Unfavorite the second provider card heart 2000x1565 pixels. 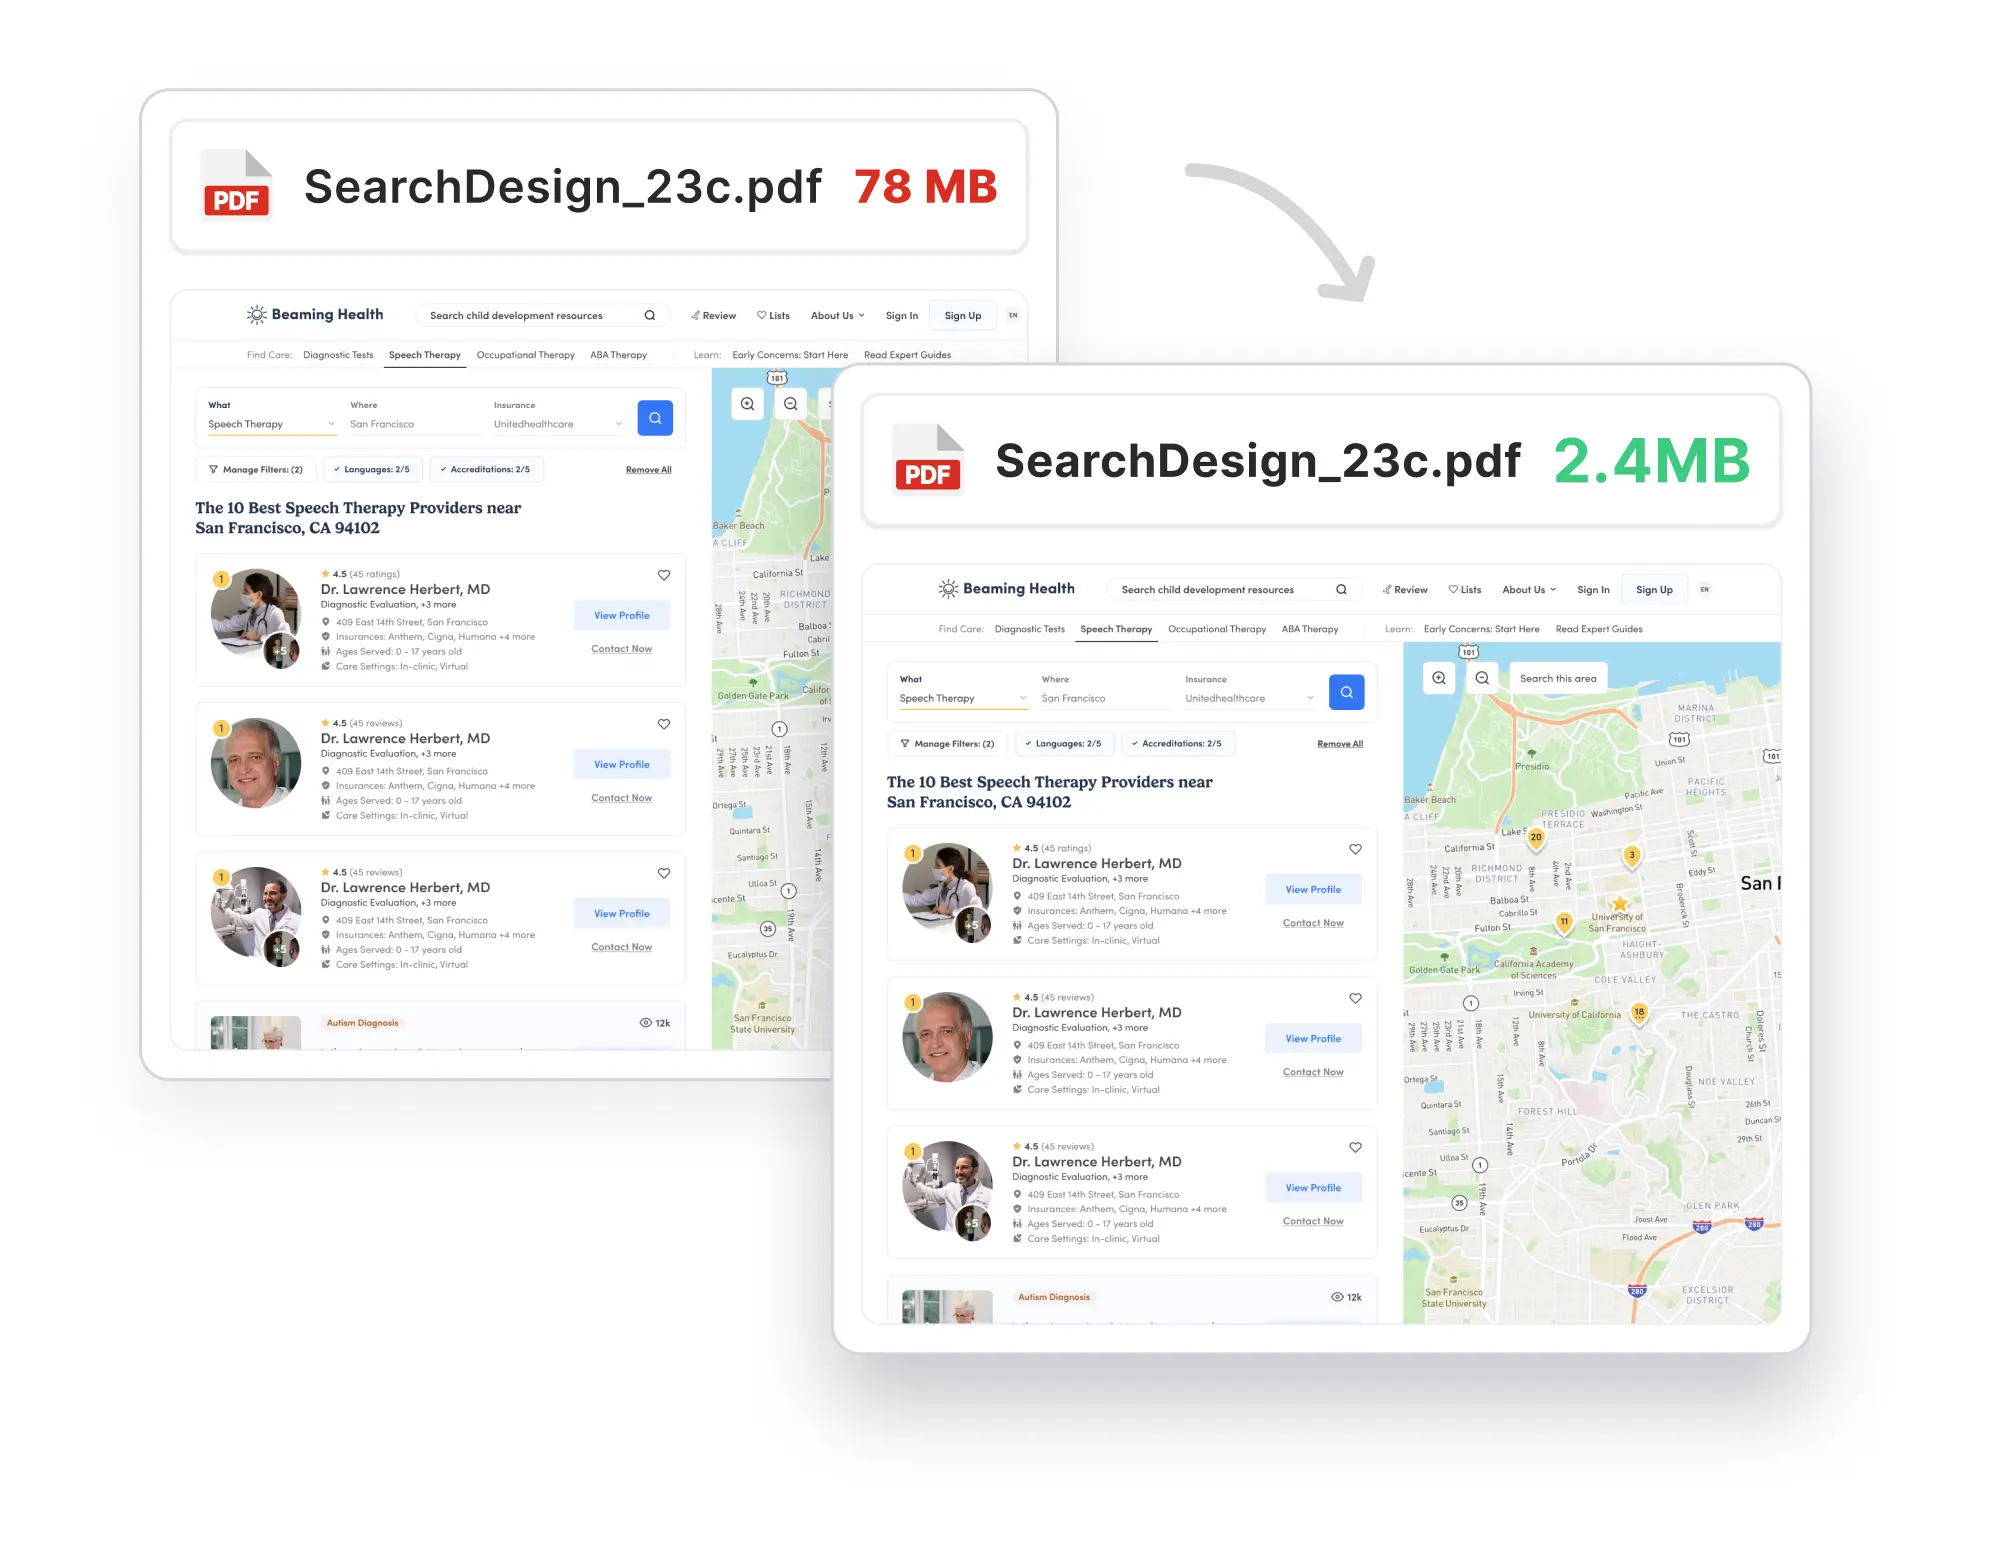[1355, 998]
